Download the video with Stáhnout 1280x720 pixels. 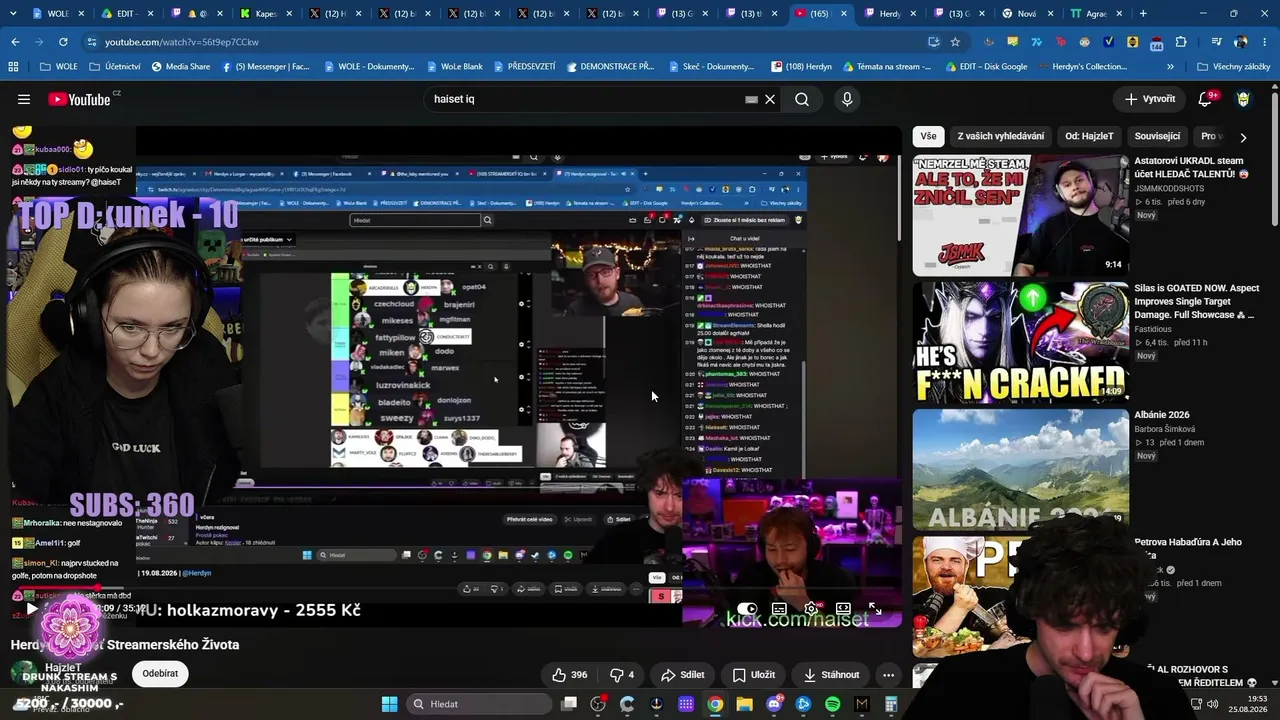coord(832,675)
